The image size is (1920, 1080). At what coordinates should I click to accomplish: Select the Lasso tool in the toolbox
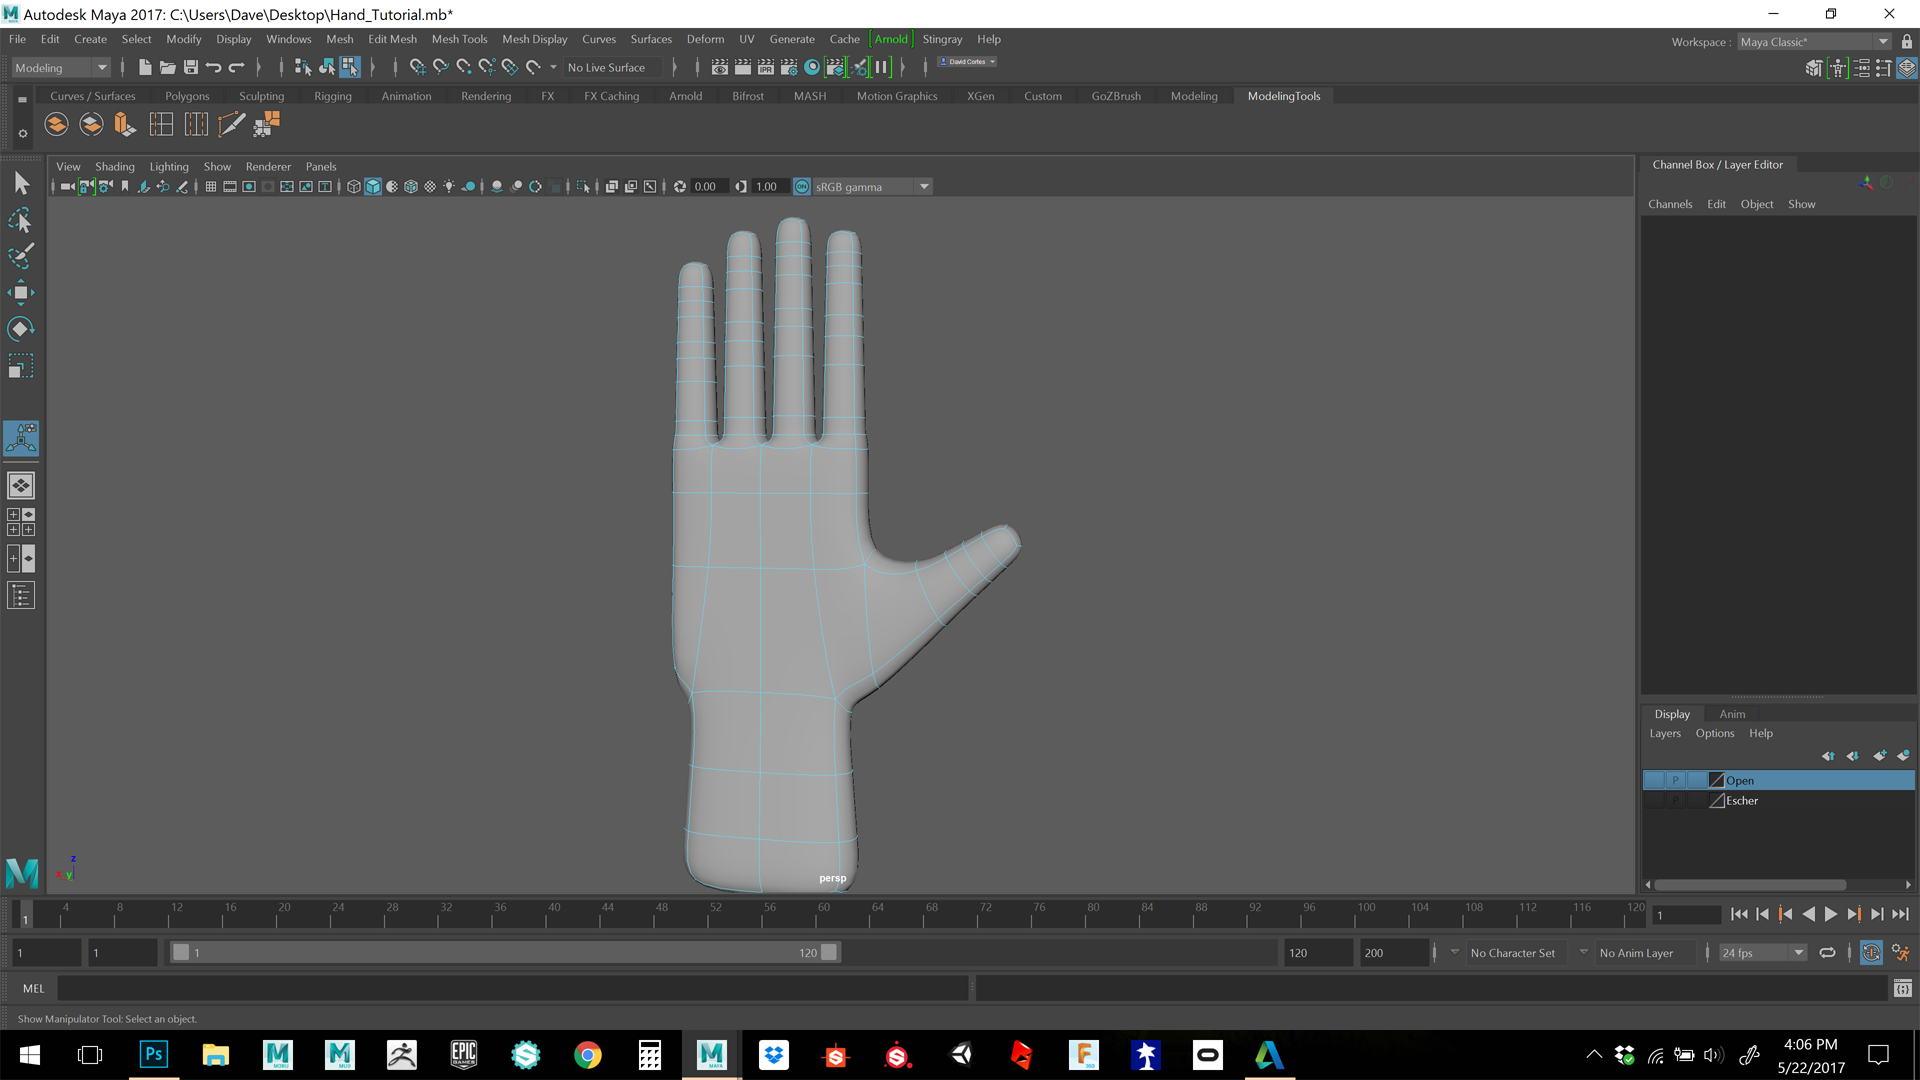(21, 220)
